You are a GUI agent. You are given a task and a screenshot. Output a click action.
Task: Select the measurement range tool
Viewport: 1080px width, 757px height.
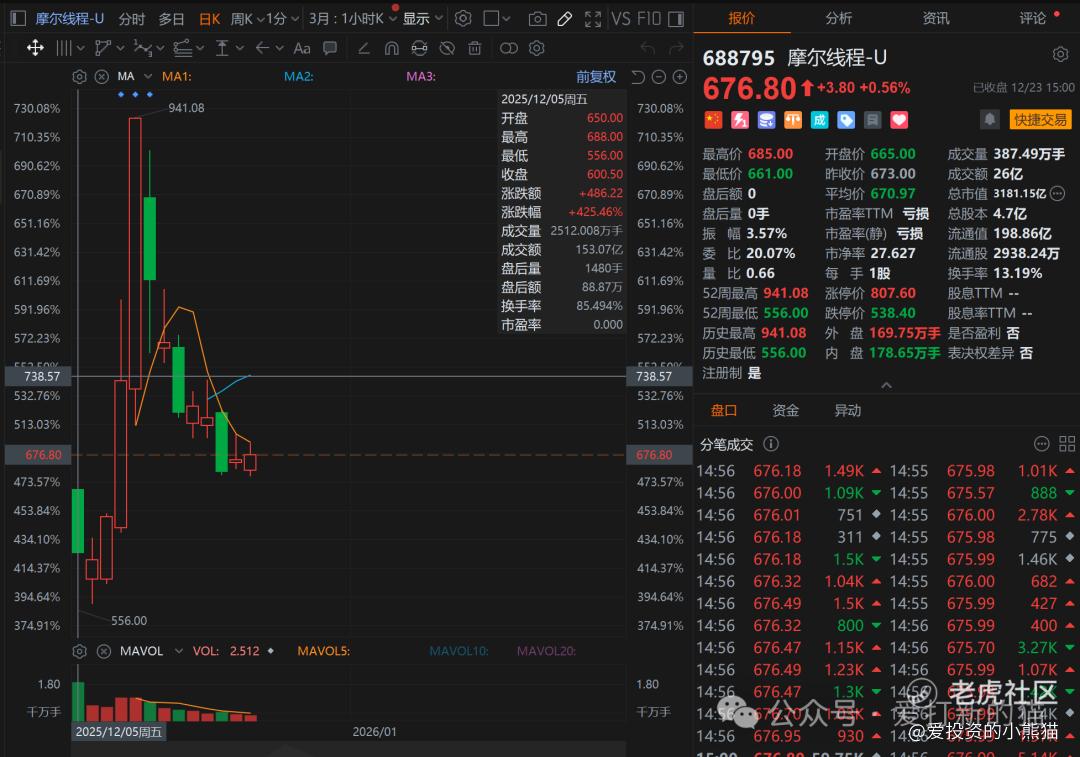coord(222,48)
